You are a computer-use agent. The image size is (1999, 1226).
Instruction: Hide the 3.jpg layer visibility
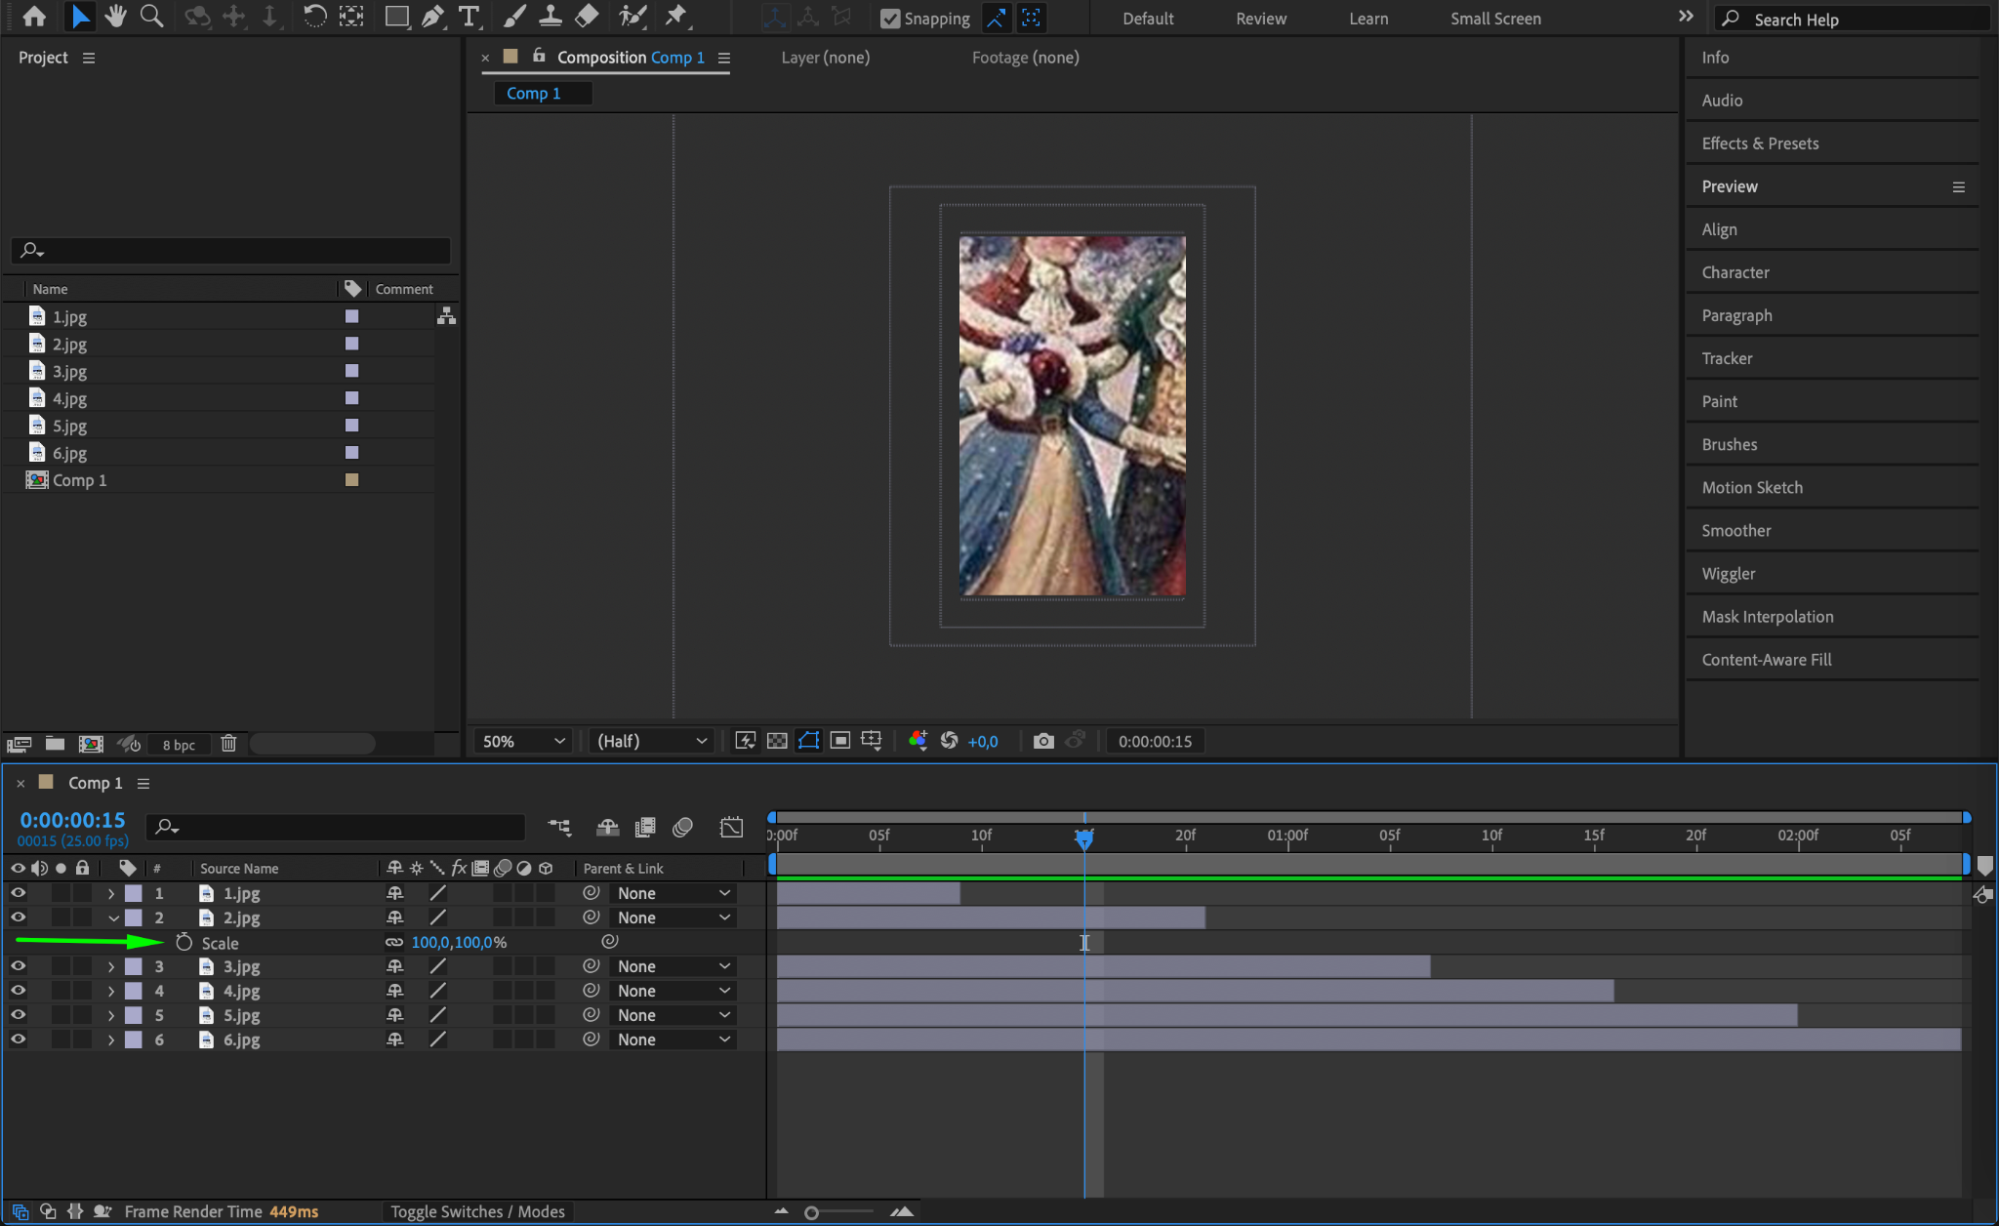[18, 966]
